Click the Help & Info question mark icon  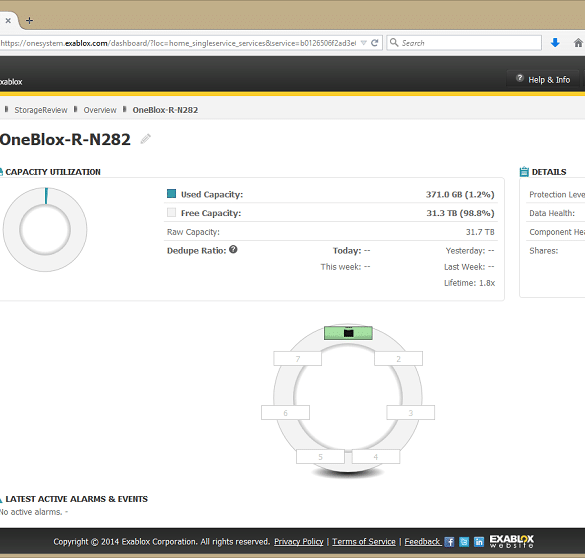click(x=519, y=78)
